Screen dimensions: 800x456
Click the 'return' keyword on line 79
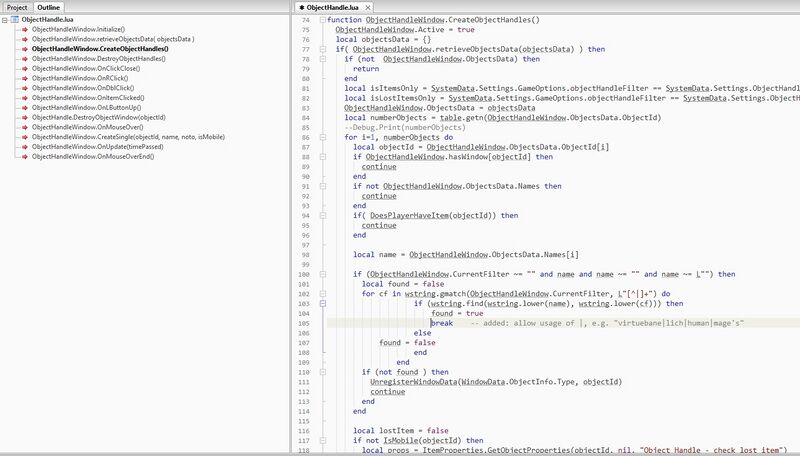click(x=366, y=69)
